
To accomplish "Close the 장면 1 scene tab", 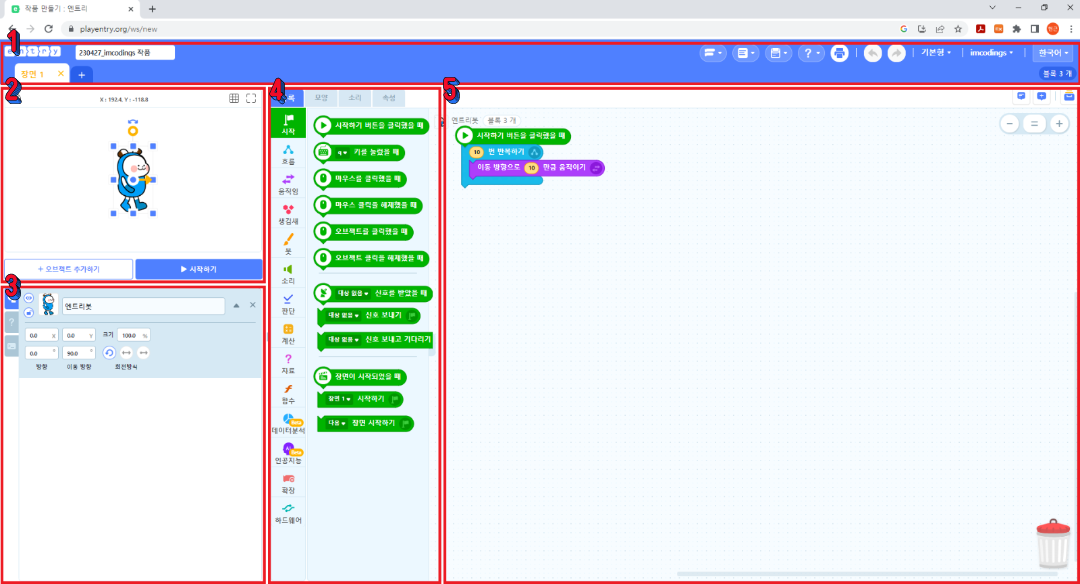I will pyautogui.click(x=61, y=74).
